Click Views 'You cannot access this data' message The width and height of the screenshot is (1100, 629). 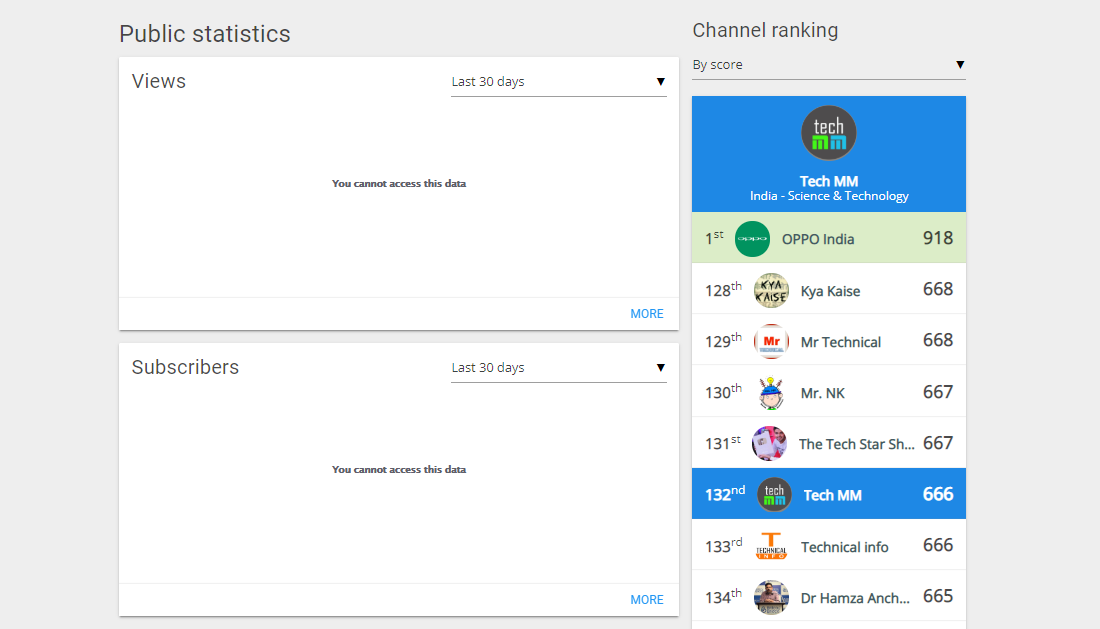pos(398,184)
